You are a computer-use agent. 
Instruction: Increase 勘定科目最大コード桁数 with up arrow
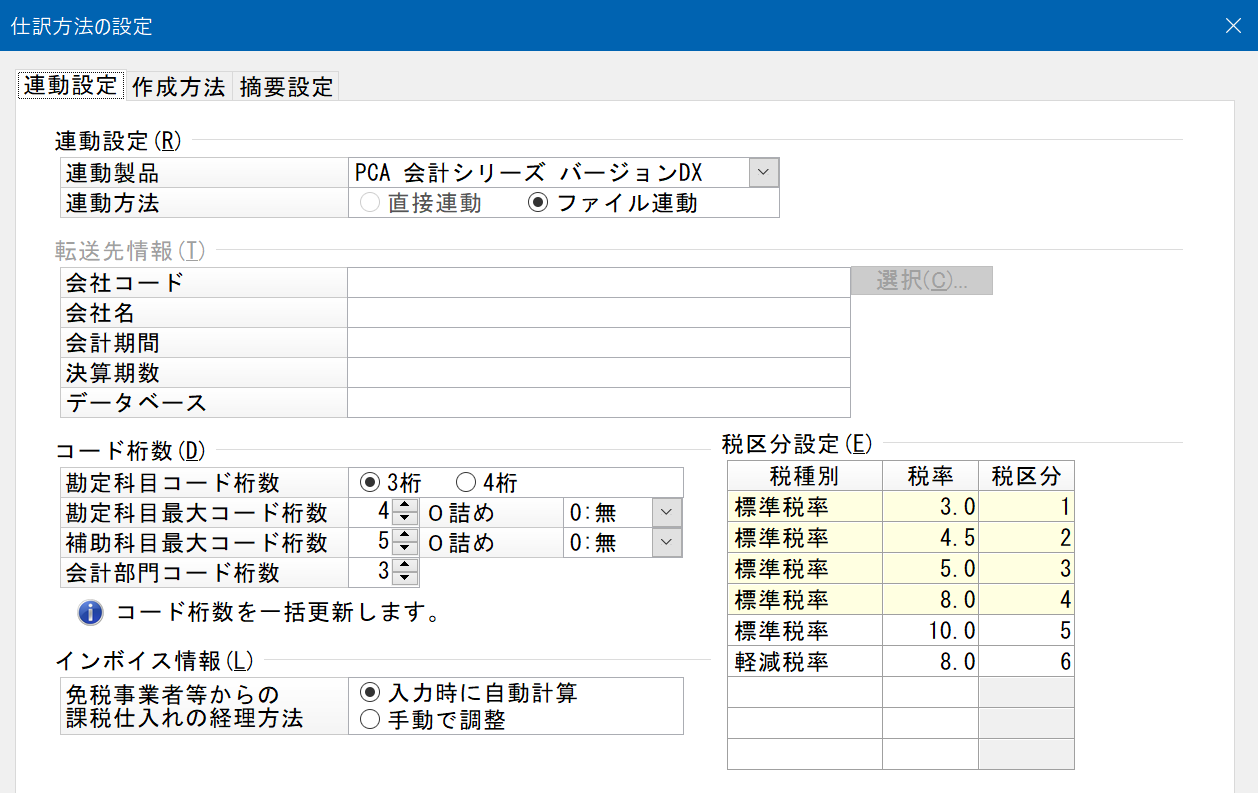405,507
